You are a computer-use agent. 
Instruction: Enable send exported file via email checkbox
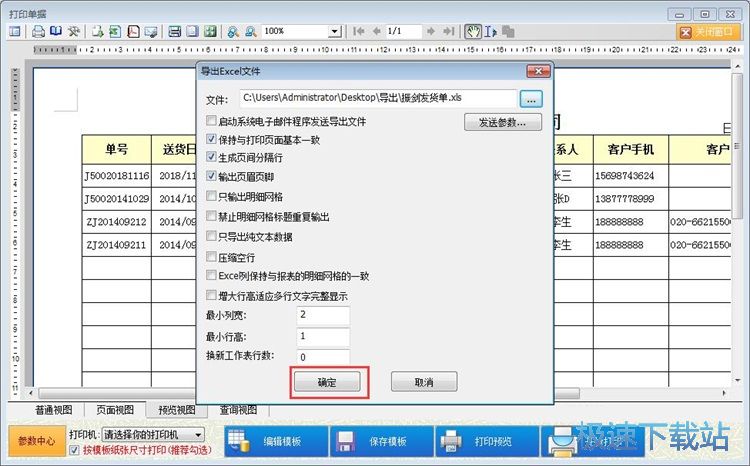point(211,120)
